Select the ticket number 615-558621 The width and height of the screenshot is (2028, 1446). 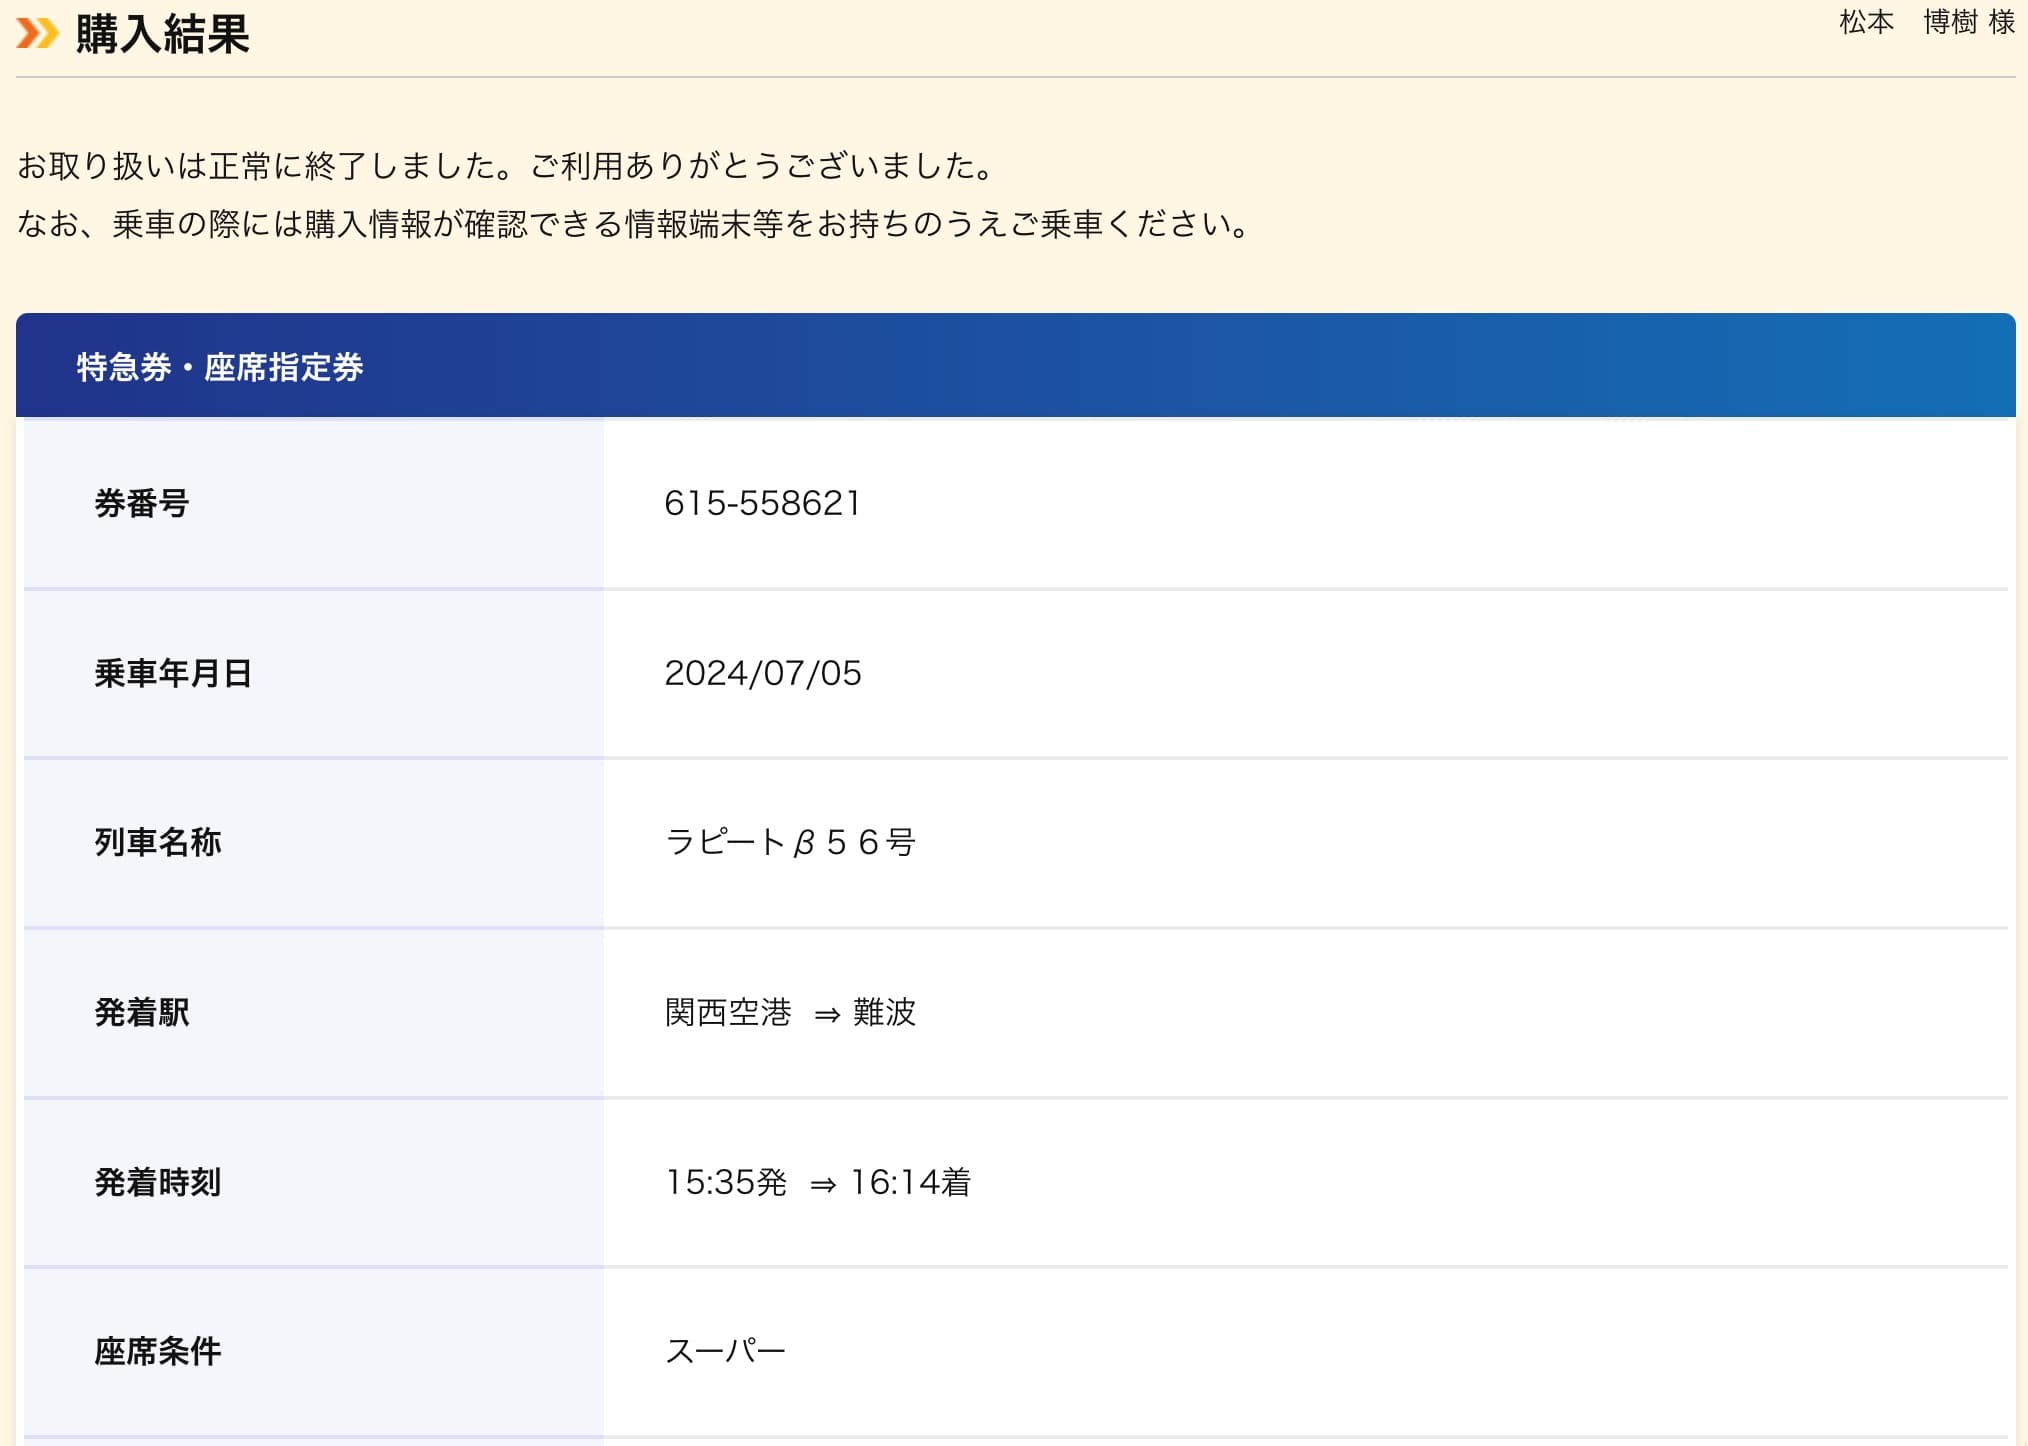click(762, 503)
